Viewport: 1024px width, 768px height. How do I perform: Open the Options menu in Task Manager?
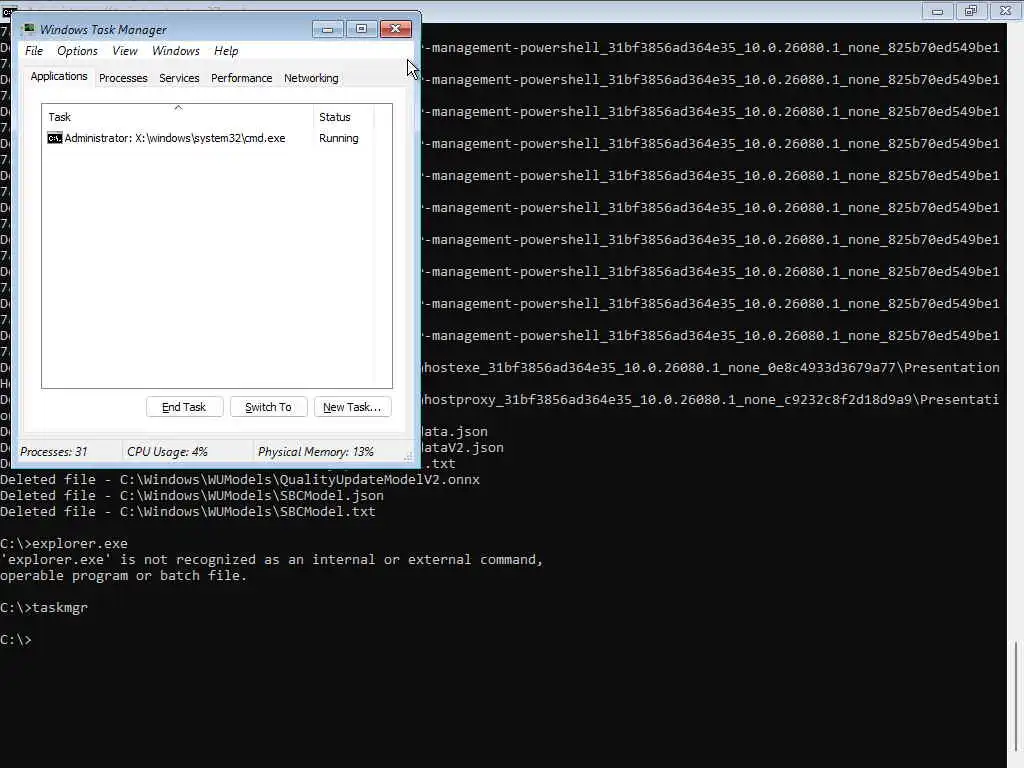(x=77, y=51)
